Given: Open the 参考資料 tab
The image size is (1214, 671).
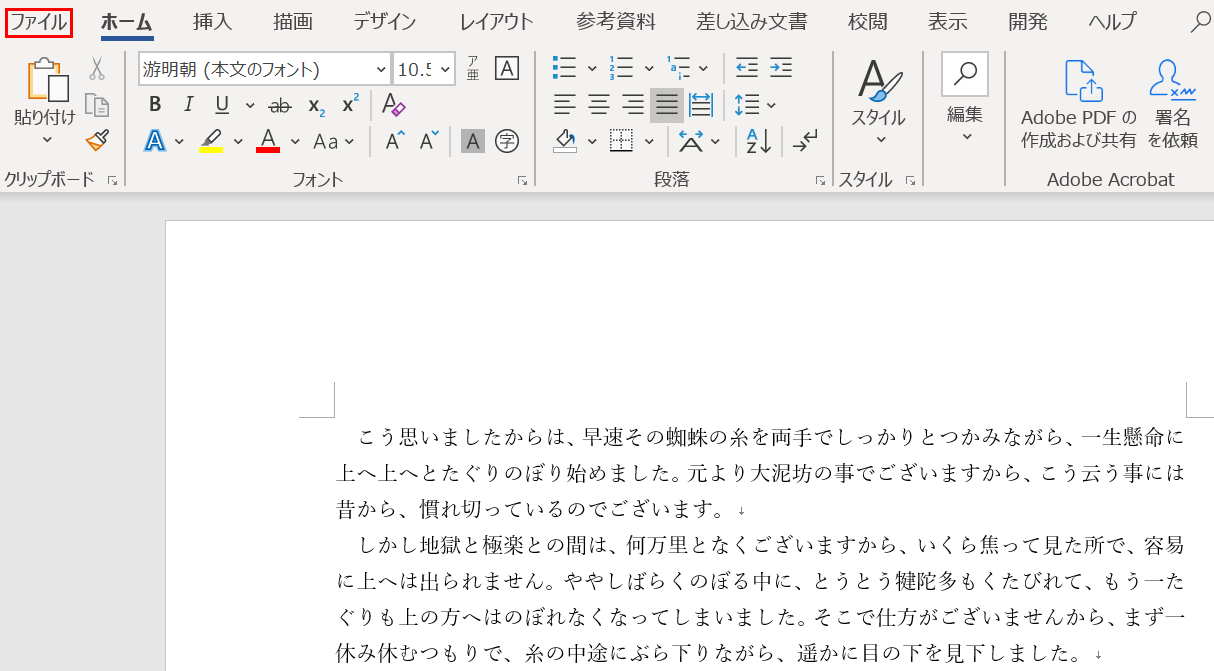Looking at the screenshot, I should tap(616, 21).
